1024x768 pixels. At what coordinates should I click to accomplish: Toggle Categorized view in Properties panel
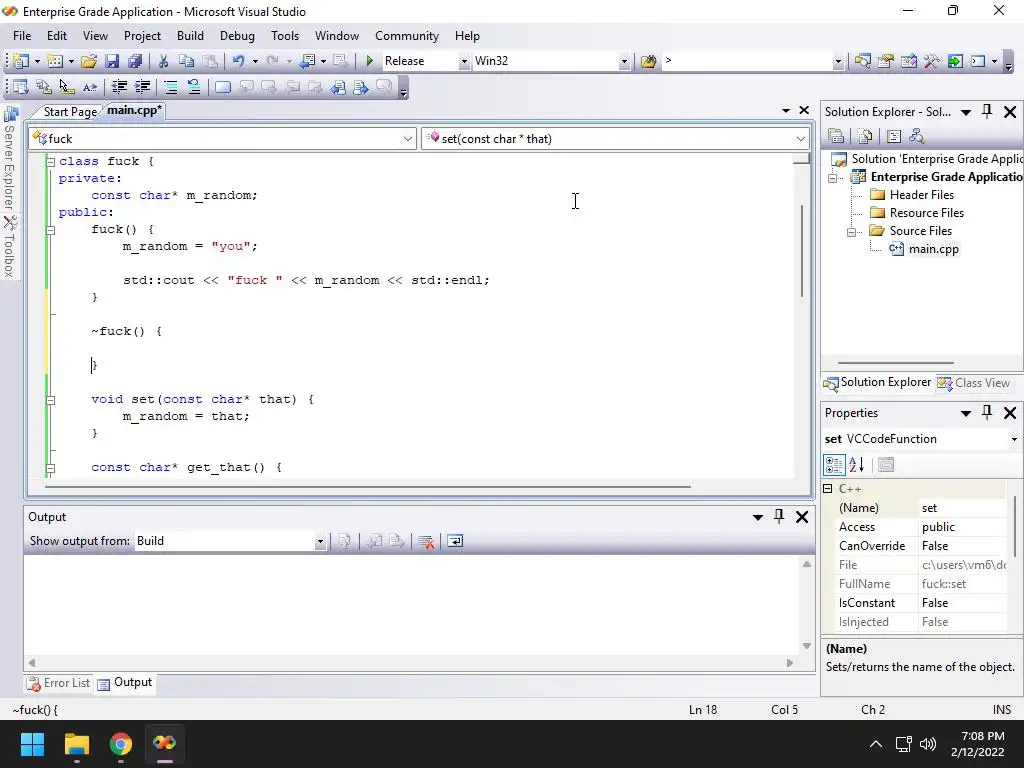point(834,465)
